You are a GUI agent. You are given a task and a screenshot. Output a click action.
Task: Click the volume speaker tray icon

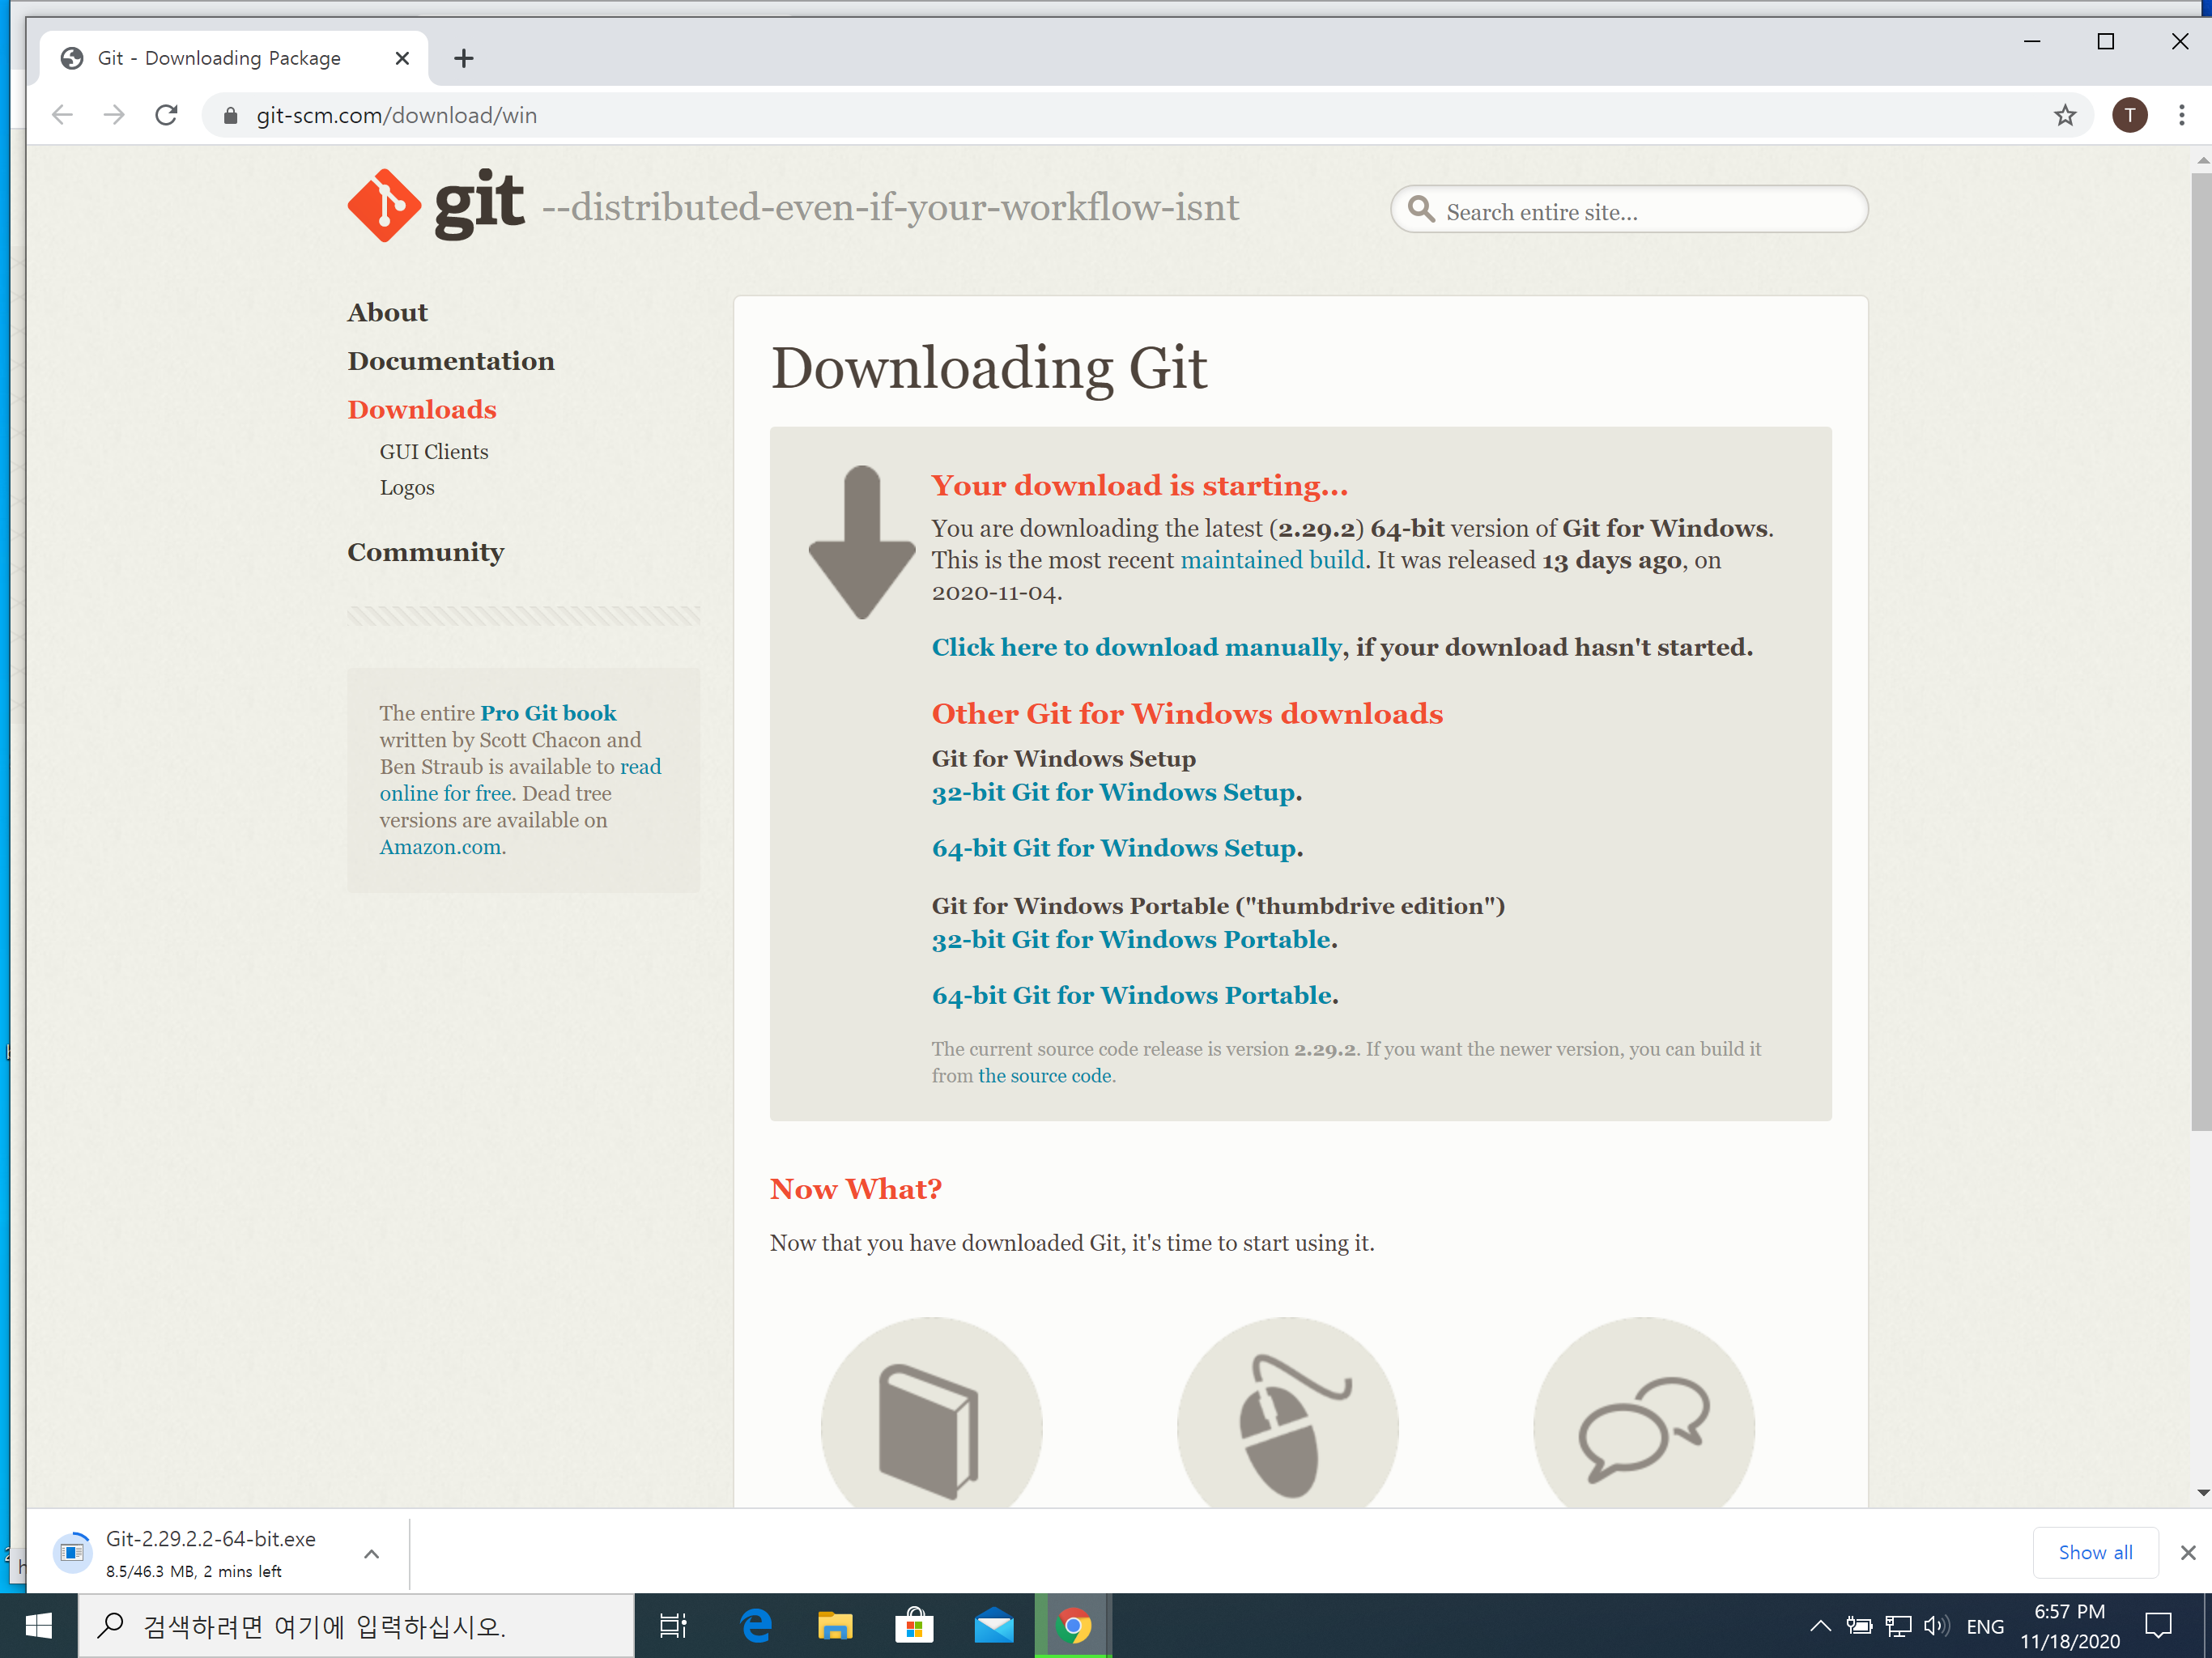pos(1936,1626)
